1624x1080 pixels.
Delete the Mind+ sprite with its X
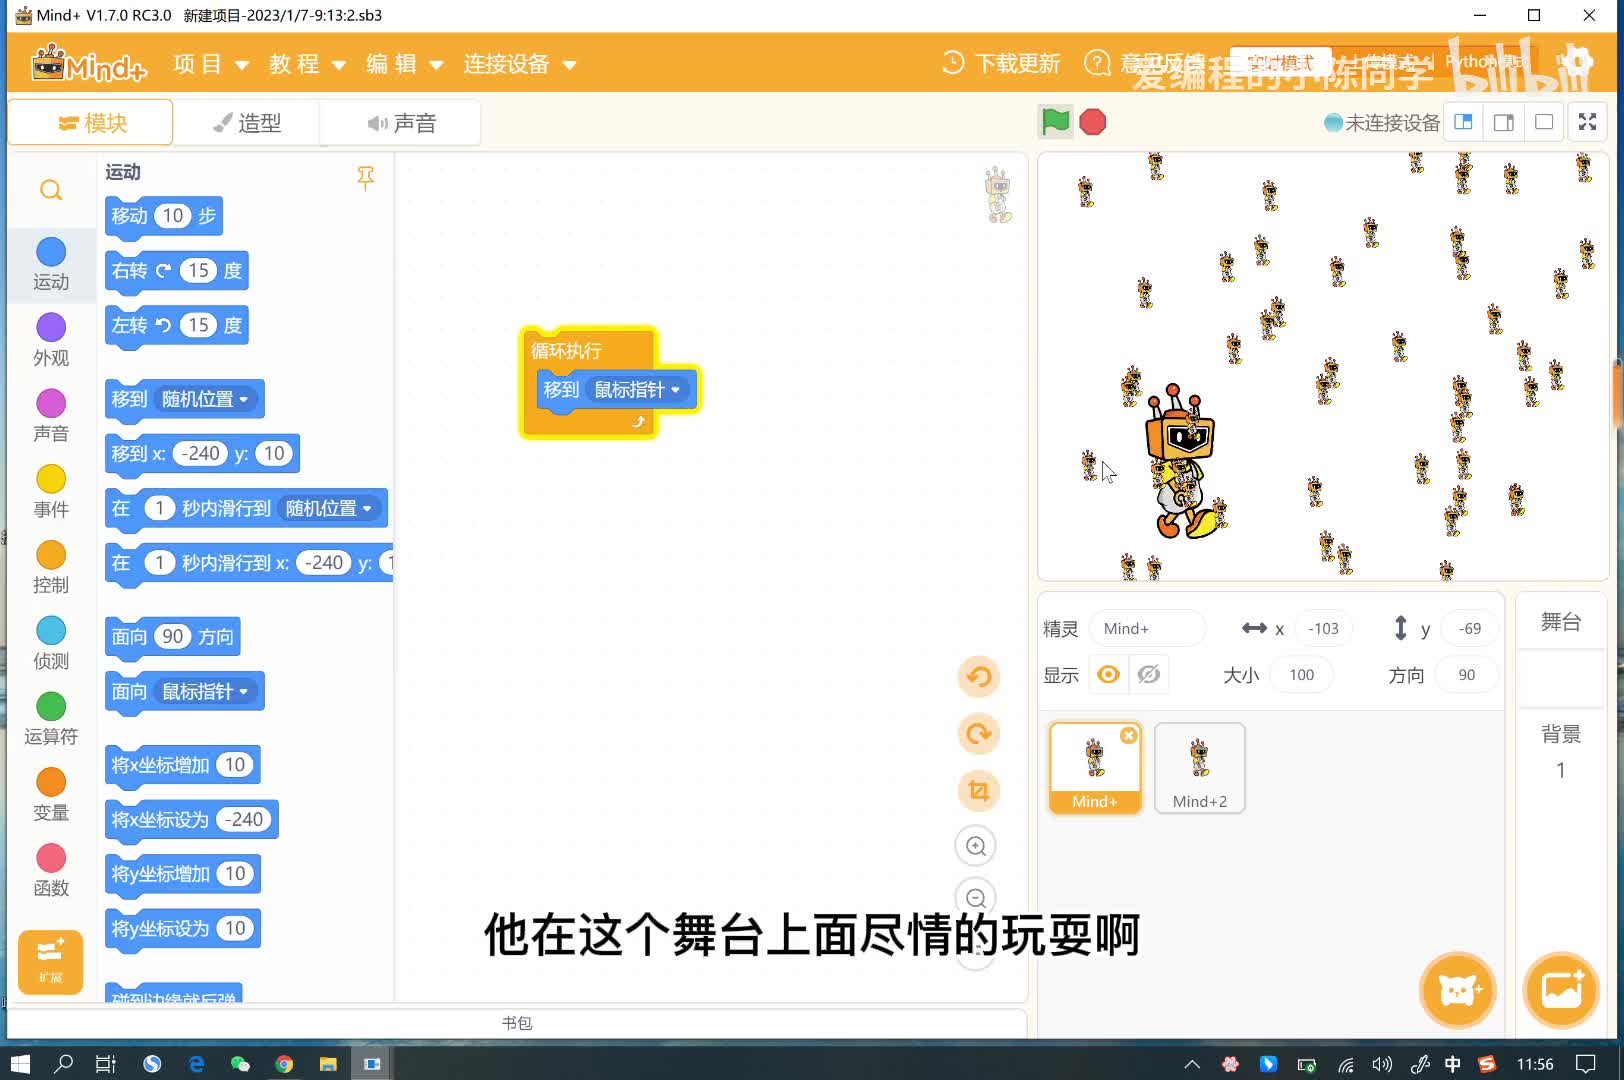[x=1129, y=735]
